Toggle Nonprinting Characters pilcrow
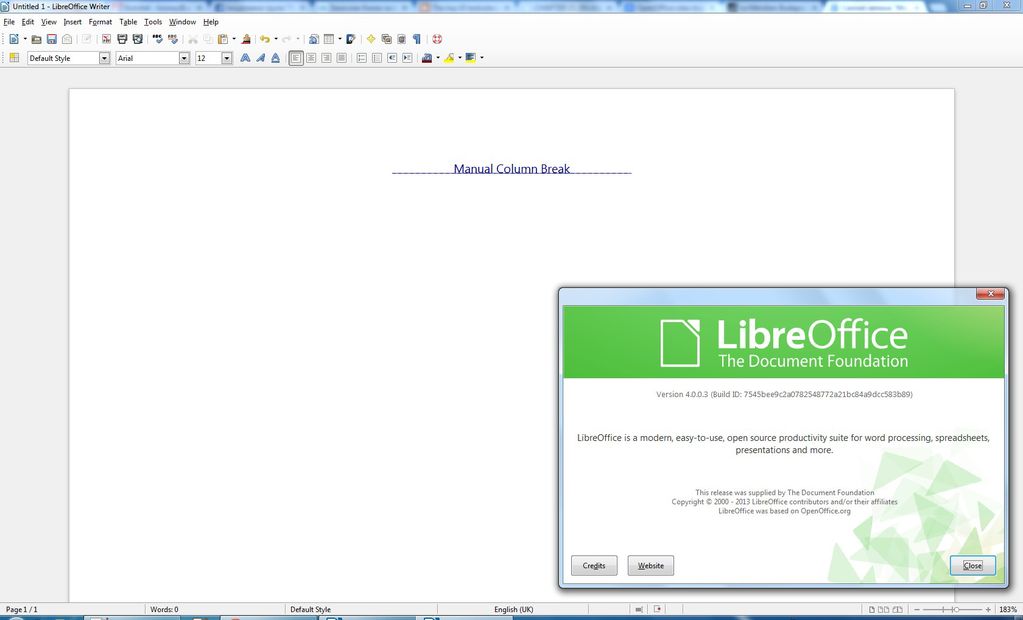 [x=417, y=39]
